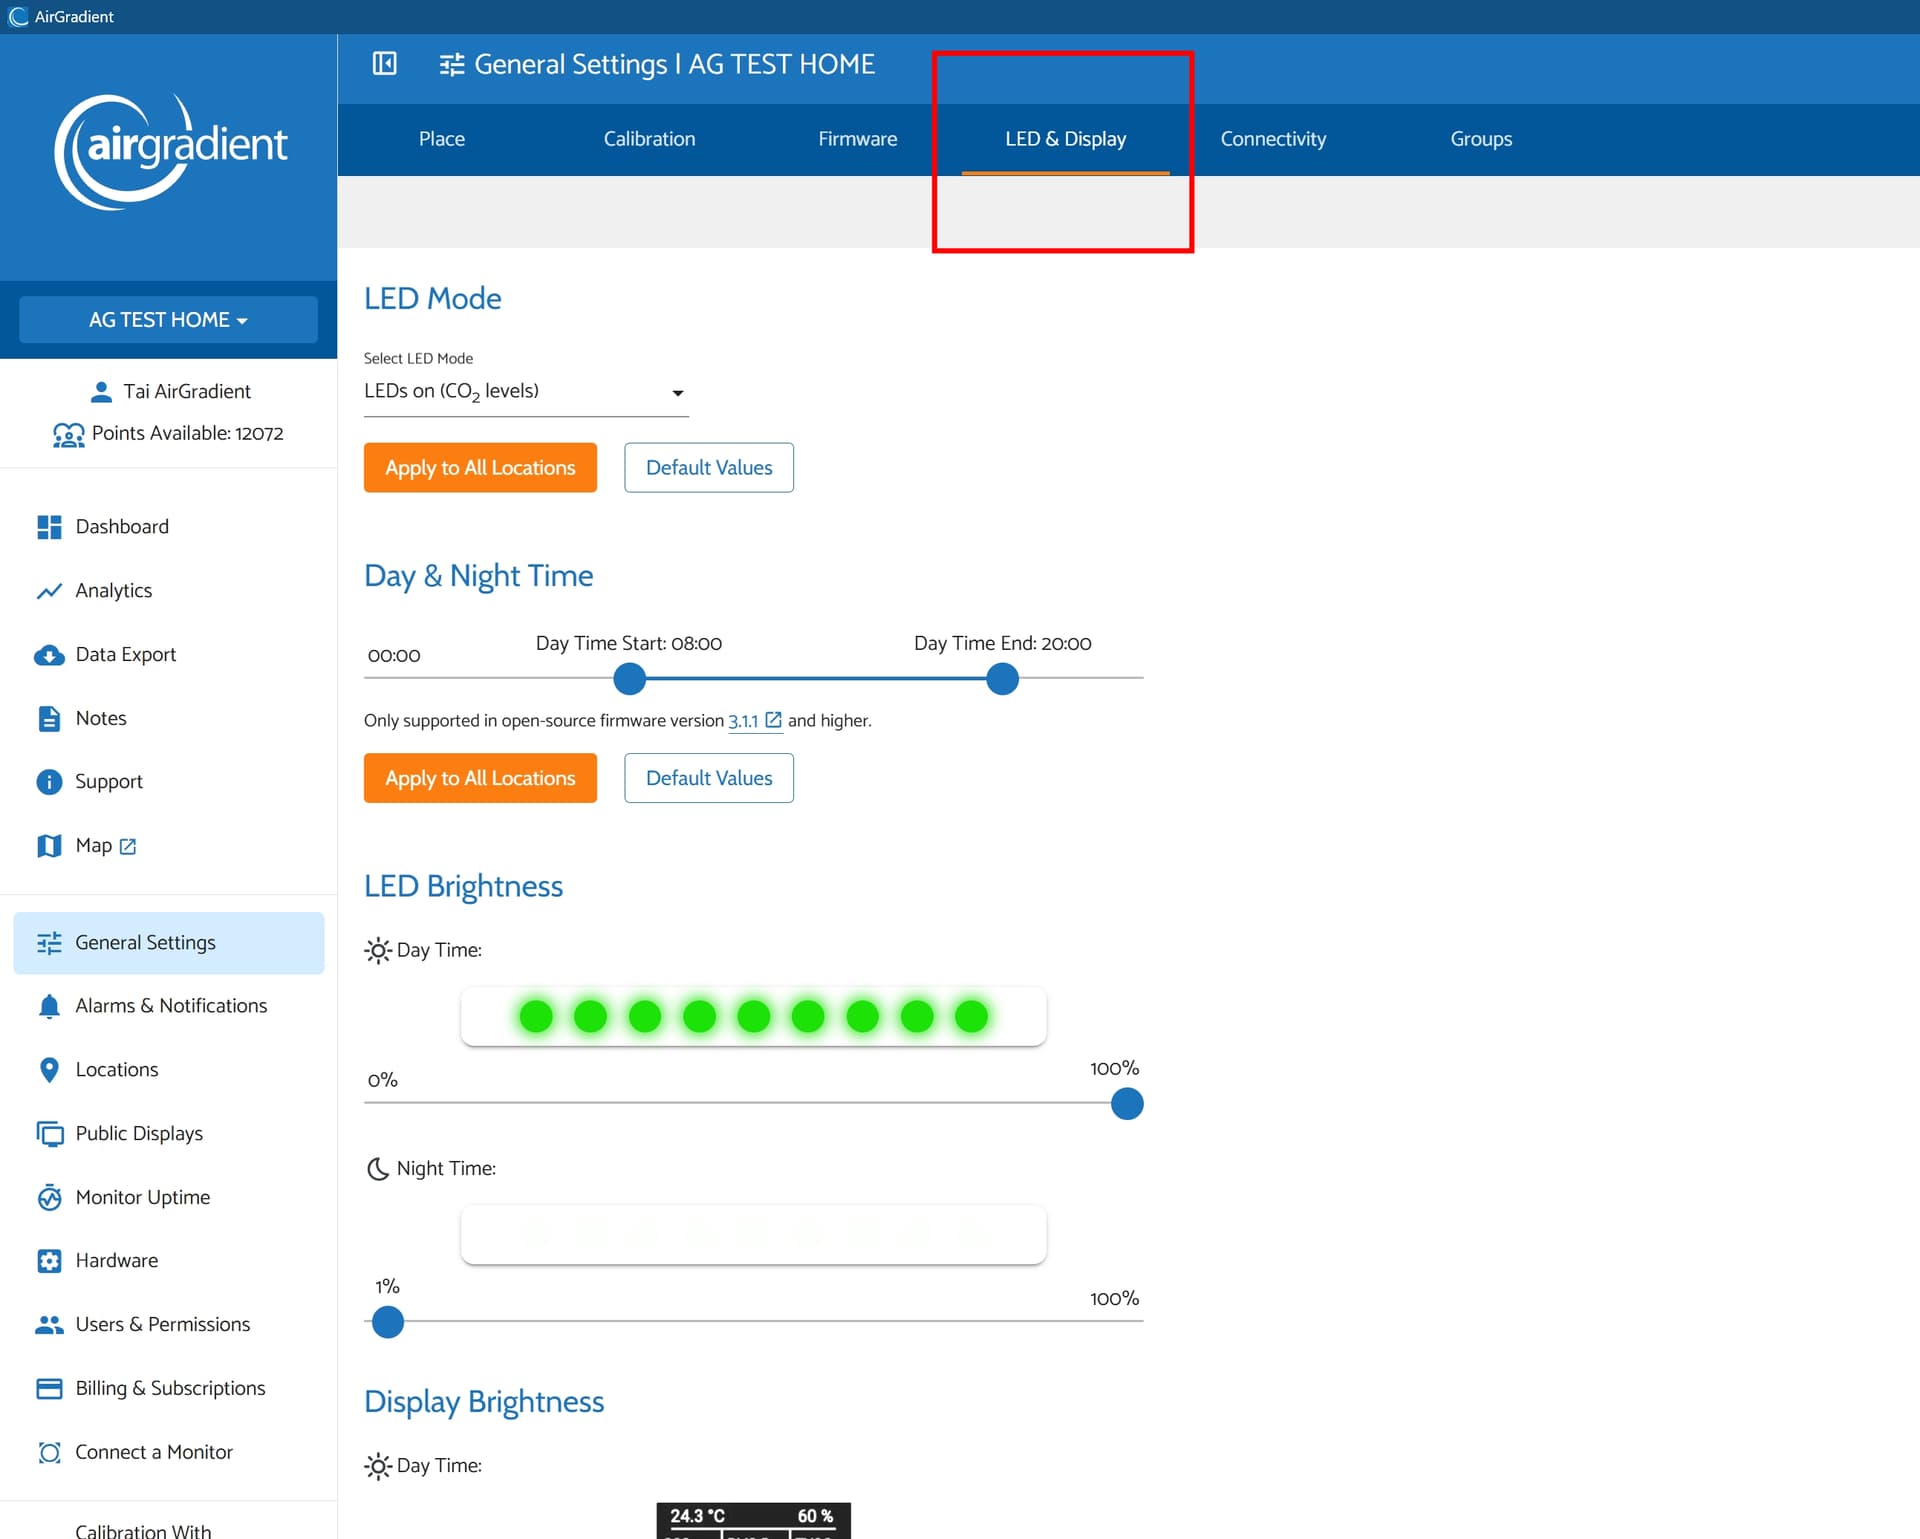Viewport: 1920px width, 1539px height.
Task: Click the Night Time LED brightness slider handle
Action: (x=388, y=1322)
